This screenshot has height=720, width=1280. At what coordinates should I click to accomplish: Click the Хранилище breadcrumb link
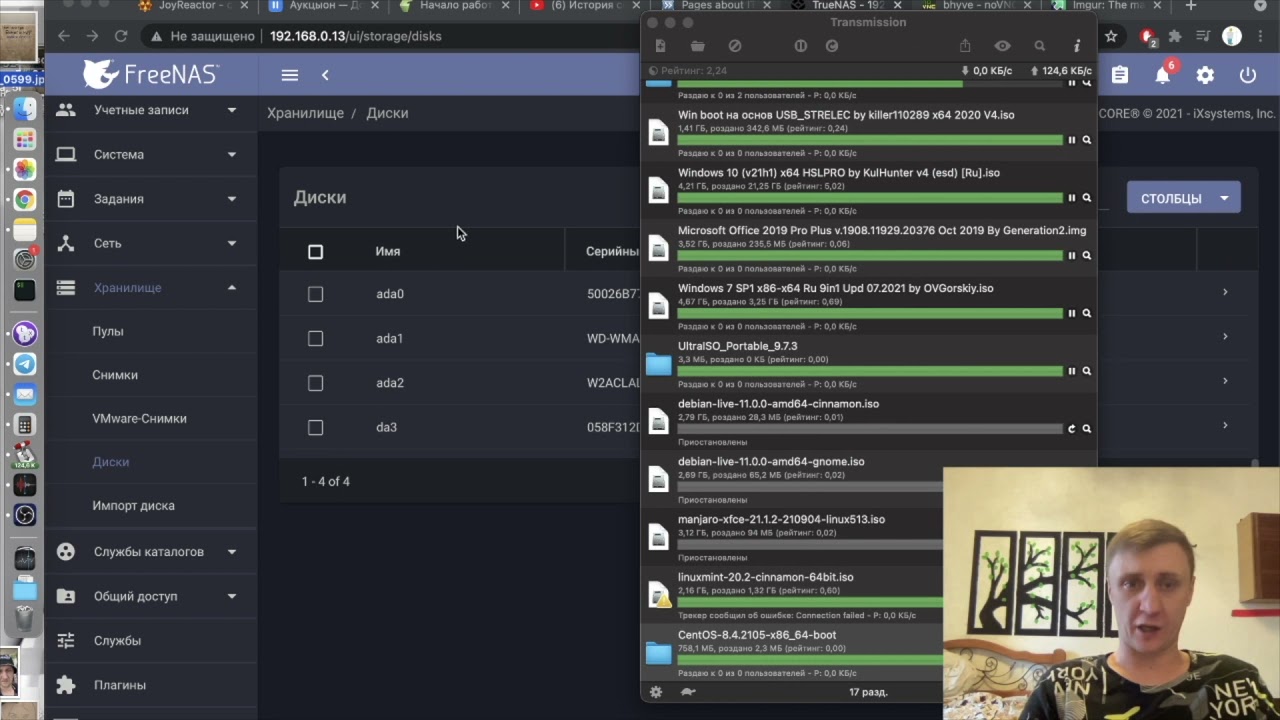305,113
